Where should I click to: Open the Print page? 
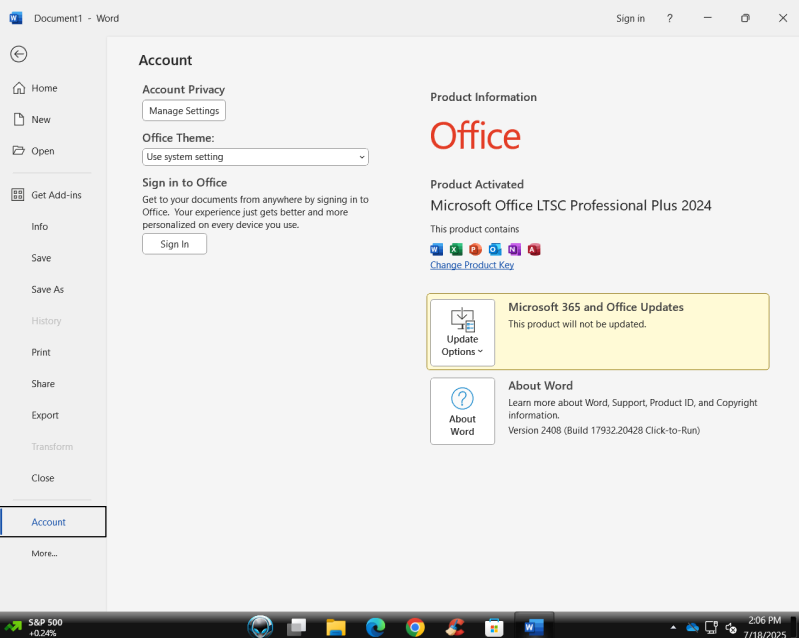(41, 352)
